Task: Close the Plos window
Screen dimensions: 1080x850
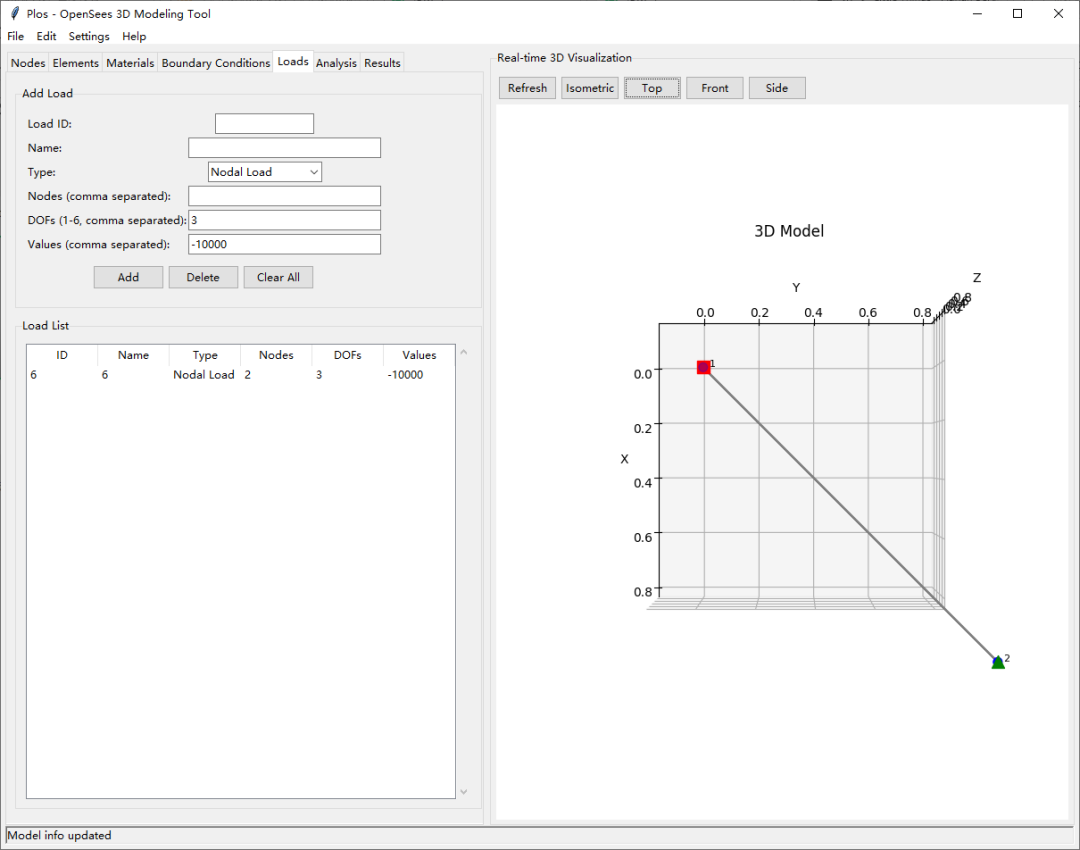Action: click(1058, 14)
